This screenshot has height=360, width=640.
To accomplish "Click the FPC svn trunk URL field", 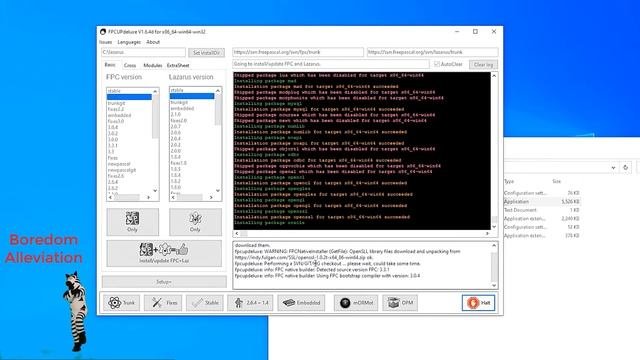I will (x=298, y=52).
